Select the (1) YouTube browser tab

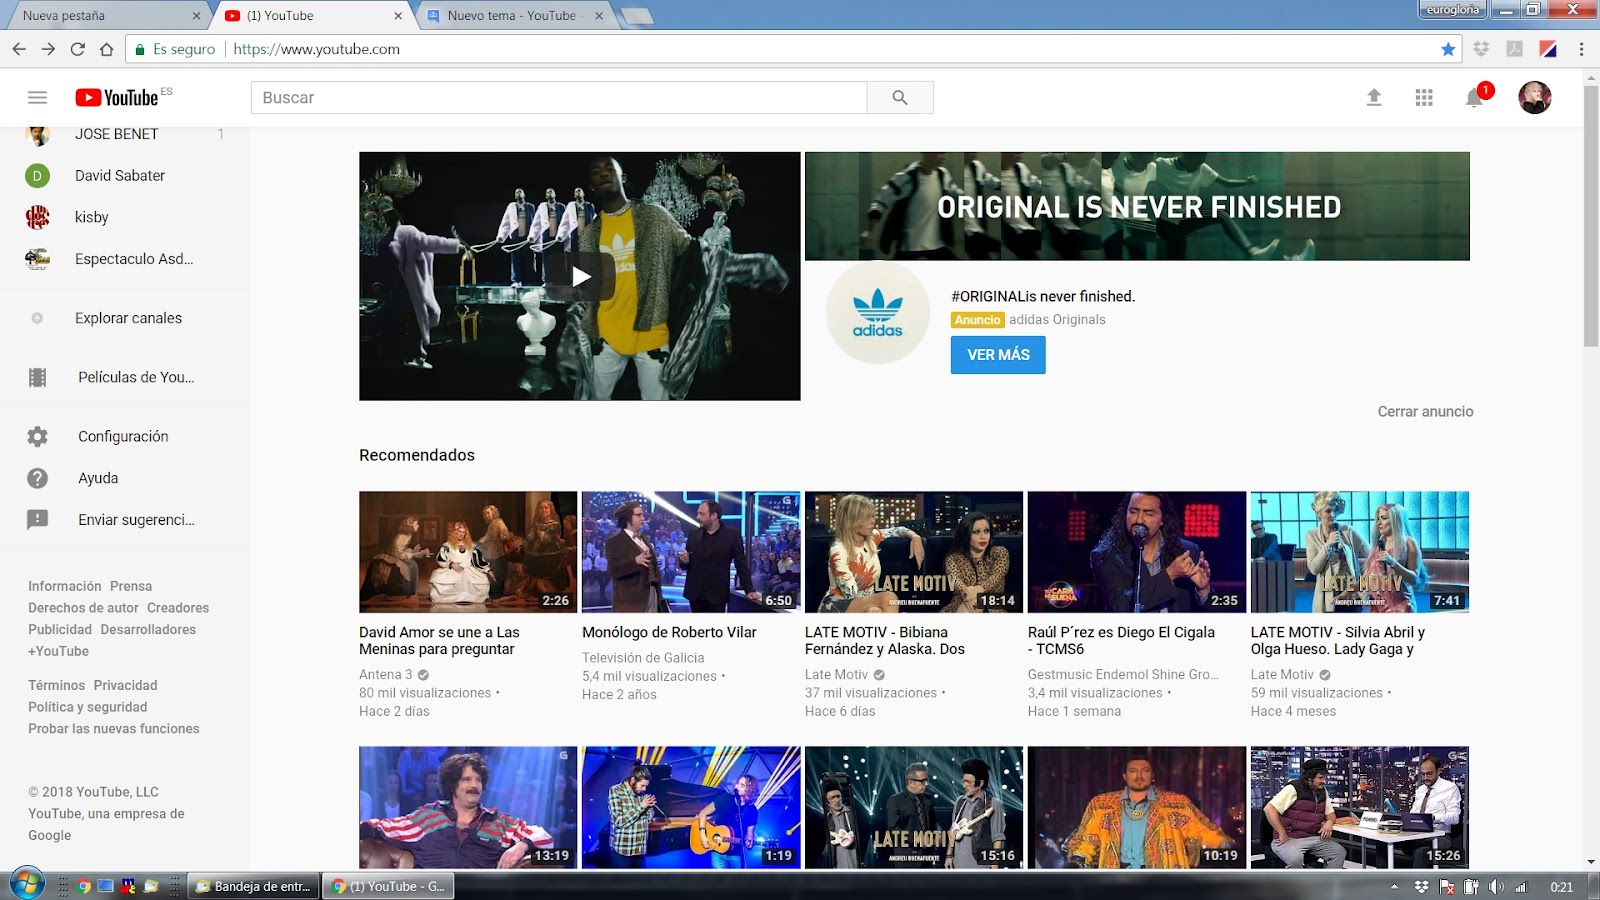(315, 16)
